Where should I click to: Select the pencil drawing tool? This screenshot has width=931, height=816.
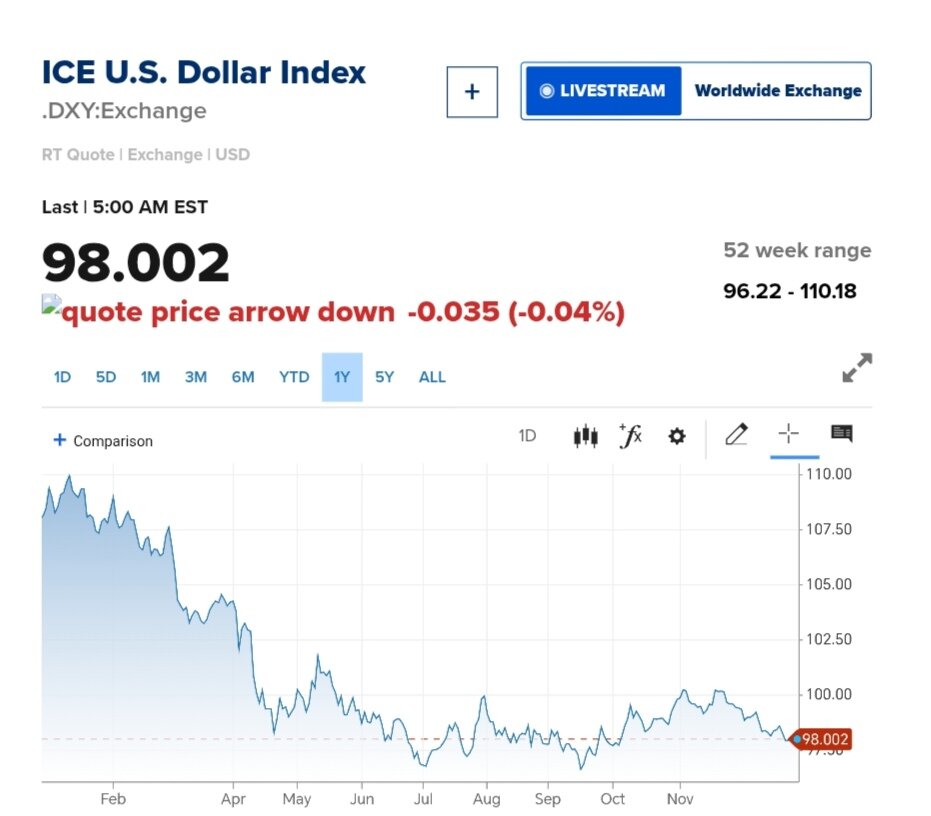tap(736, 434)
